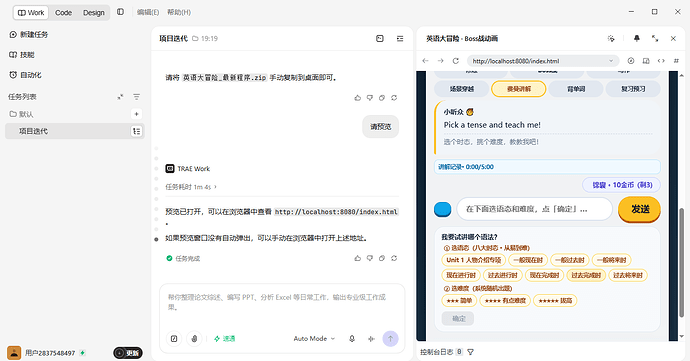Choose the three-star 简单 difficulty
Viewport: 690px width, 361px height.
[x=459, y=301]
